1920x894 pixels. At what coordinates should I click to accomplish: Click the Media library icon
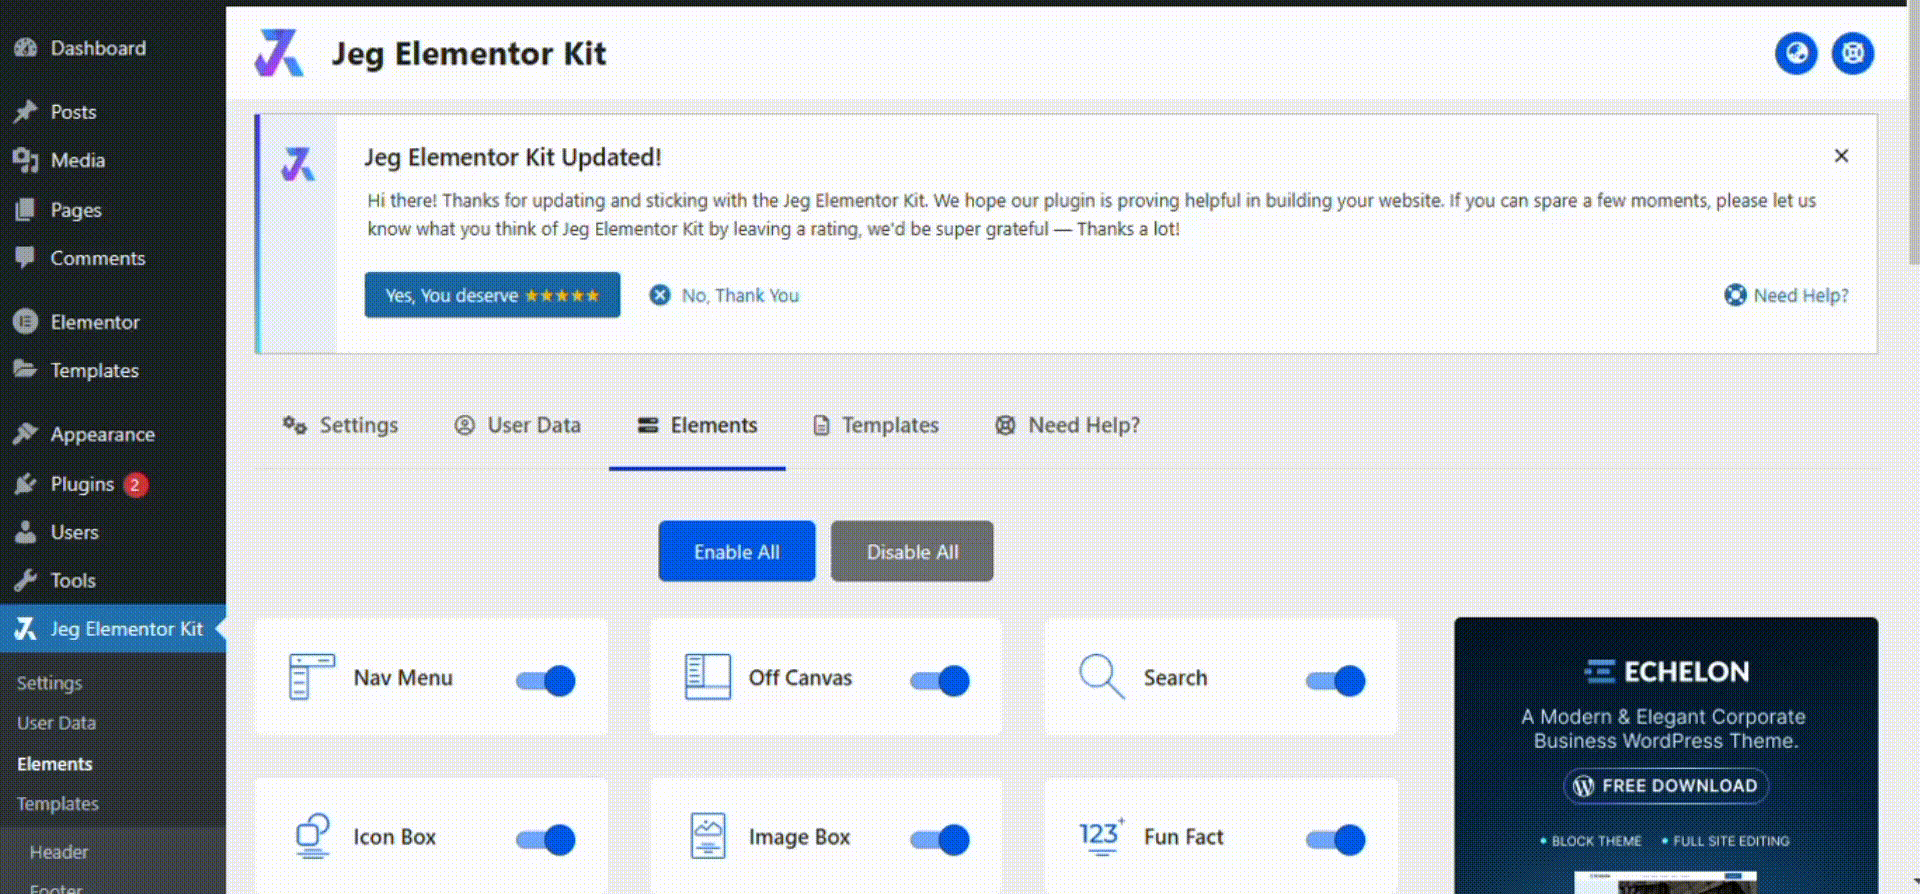[x=25, y=160]
